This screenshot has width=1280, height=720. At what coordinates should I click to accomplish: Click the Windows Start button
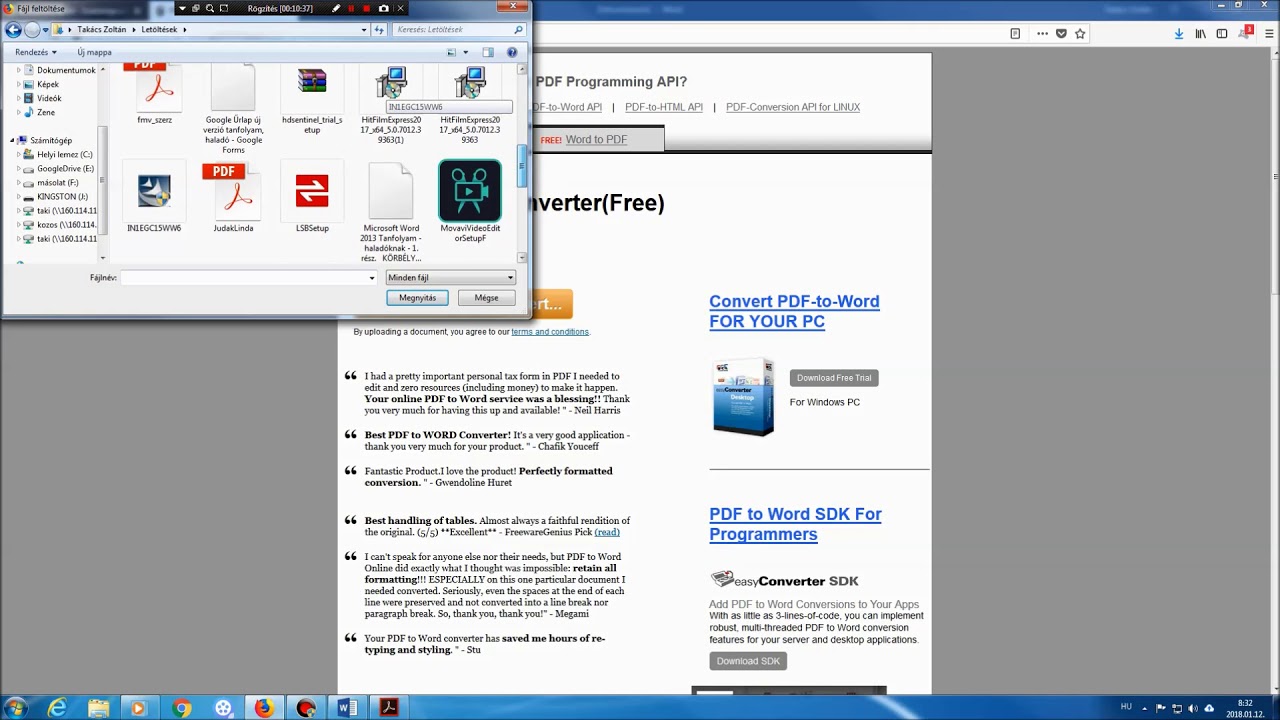click(16, 708)
